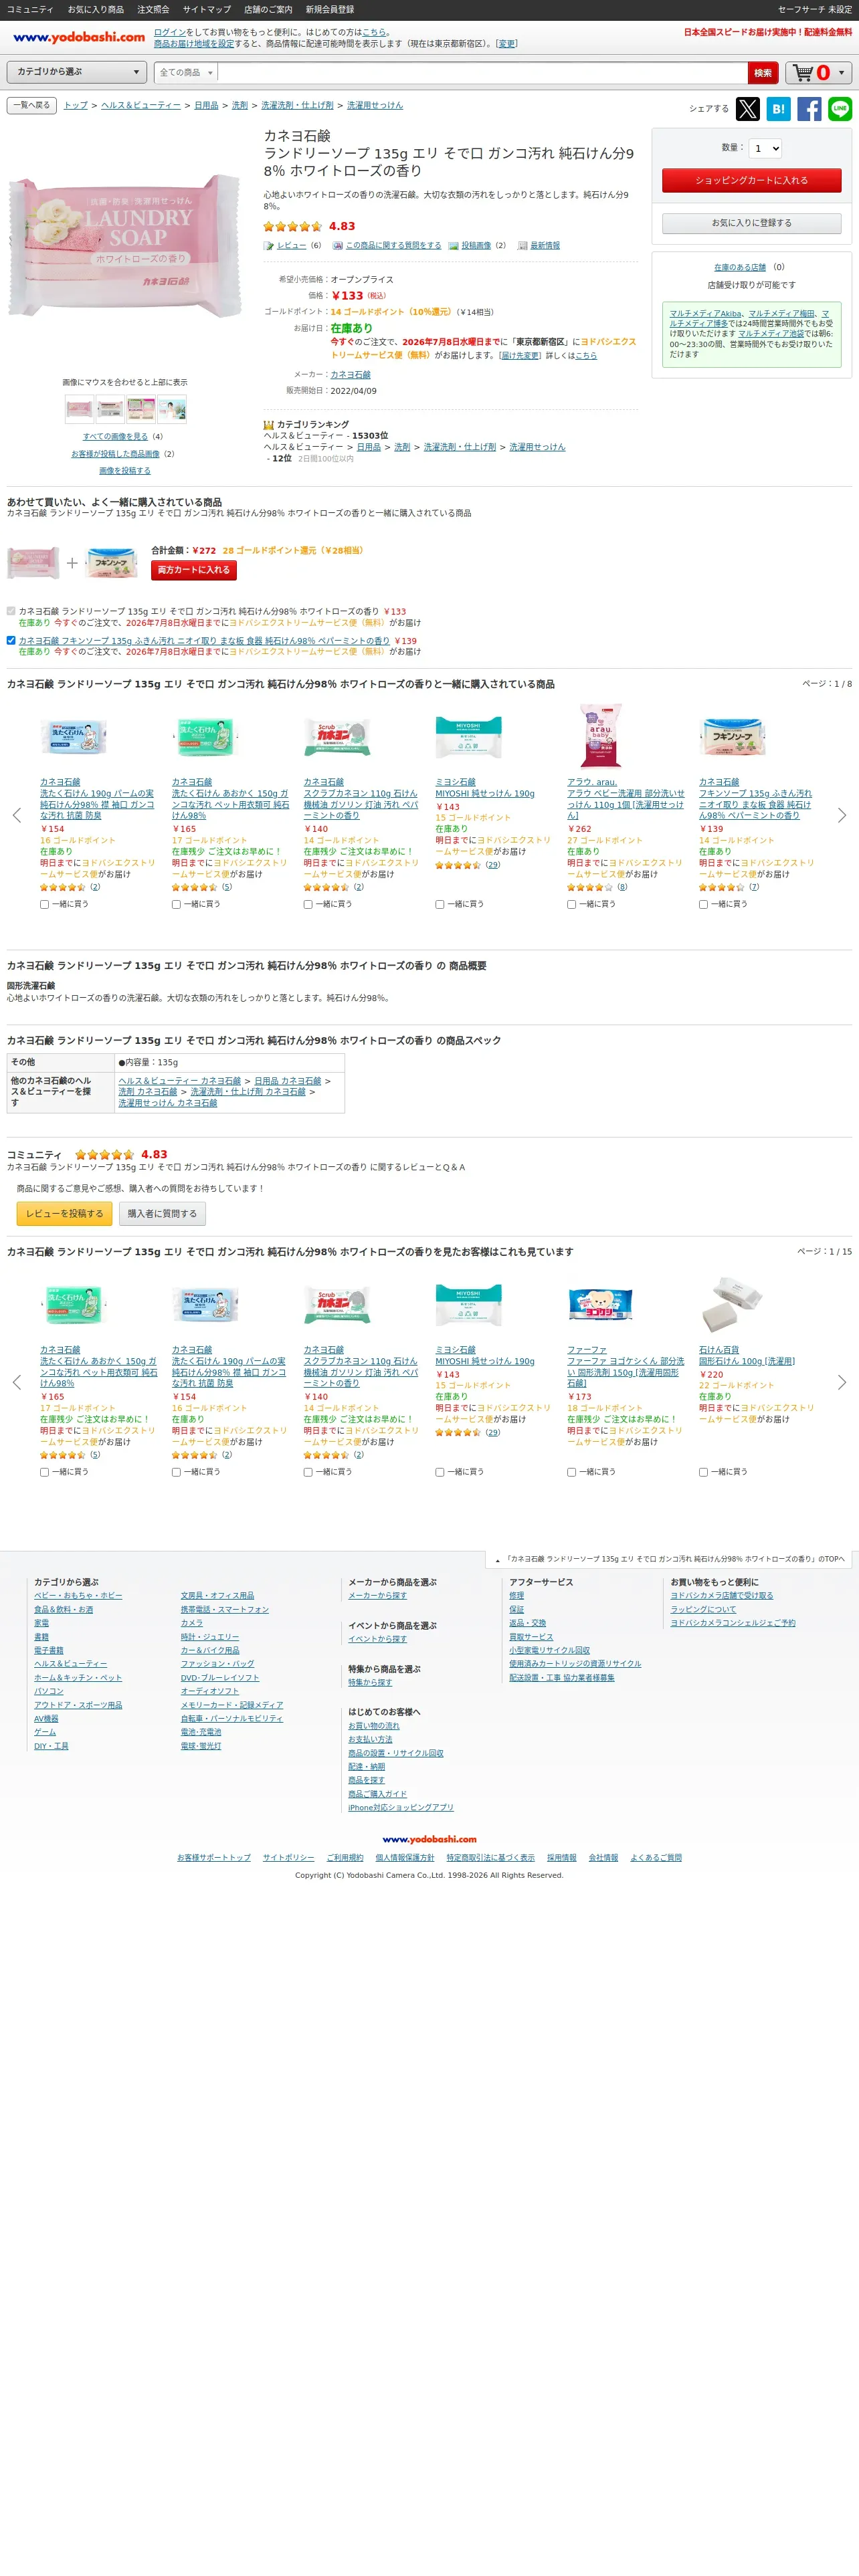Open the 画像を投稿する link
Viewport: 859px width, 2576px height.
[x=125, y=470]
